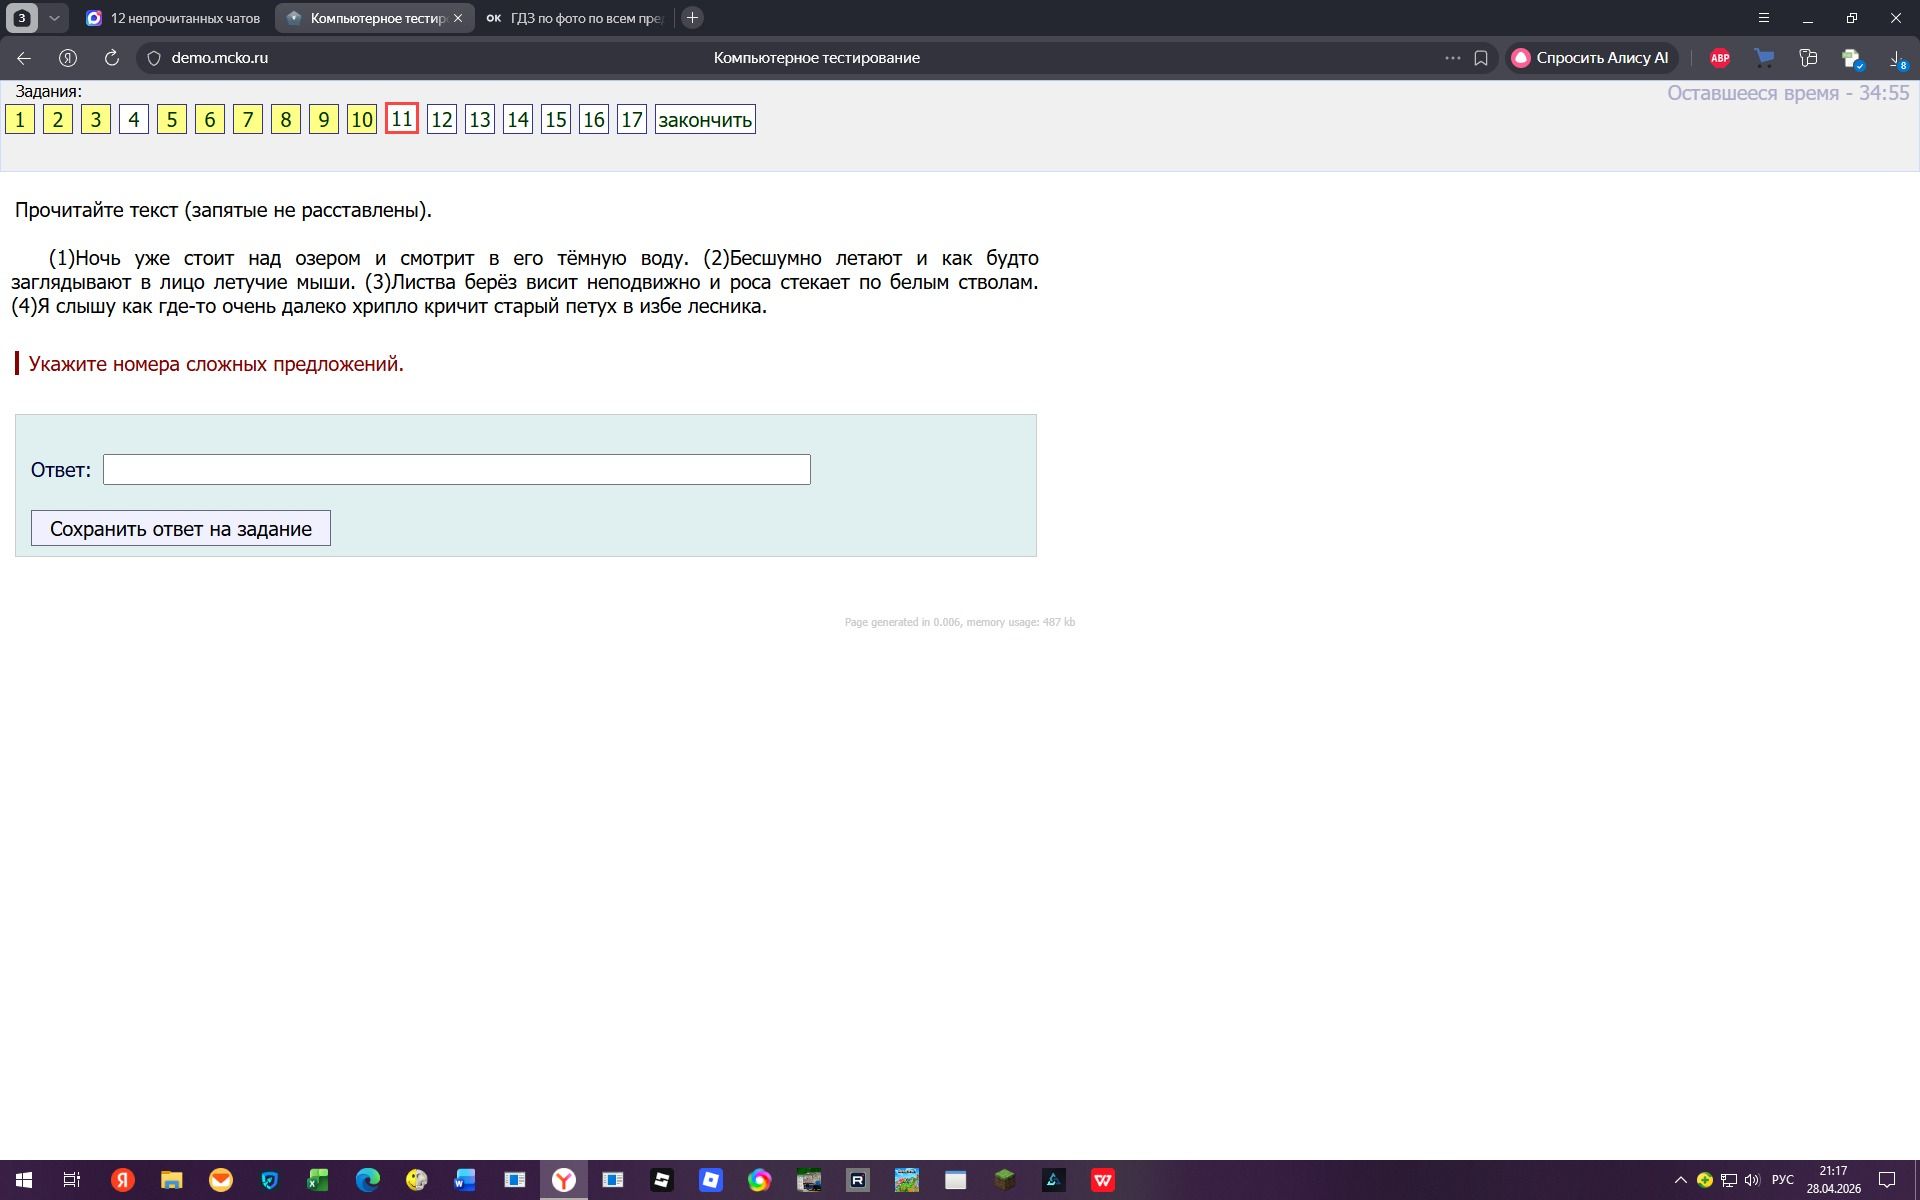Switch to 12 непрочитанных чатов tab
Screen dimensions: 1920x1200
click(x=174, y=18)
